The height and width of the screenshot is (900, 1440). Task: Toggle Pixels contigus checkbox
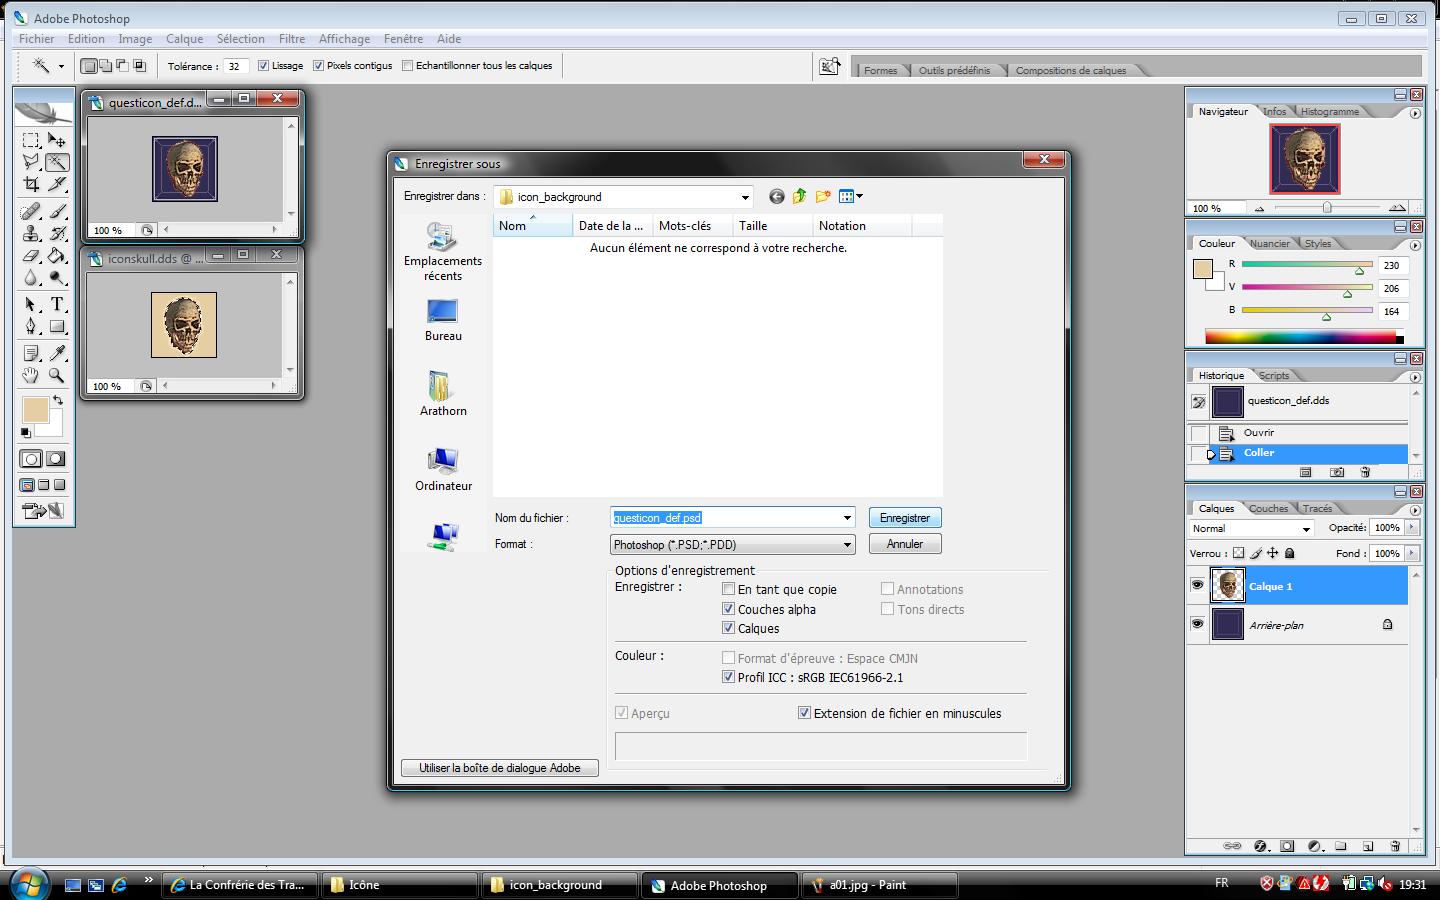318,66
